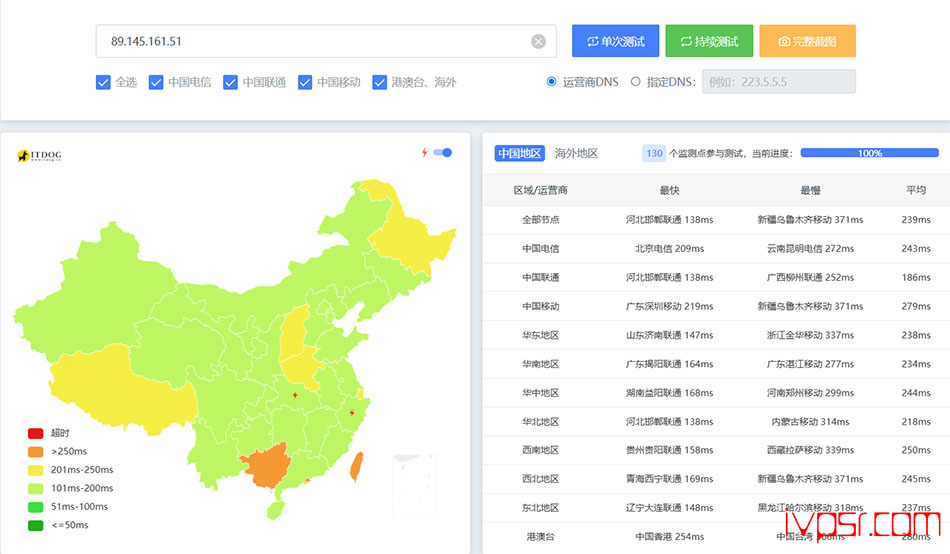This screenshot has width=950, height=554.
Task: Click the yellow 201ms-250ms legend swatch
Action: (36, 470)
